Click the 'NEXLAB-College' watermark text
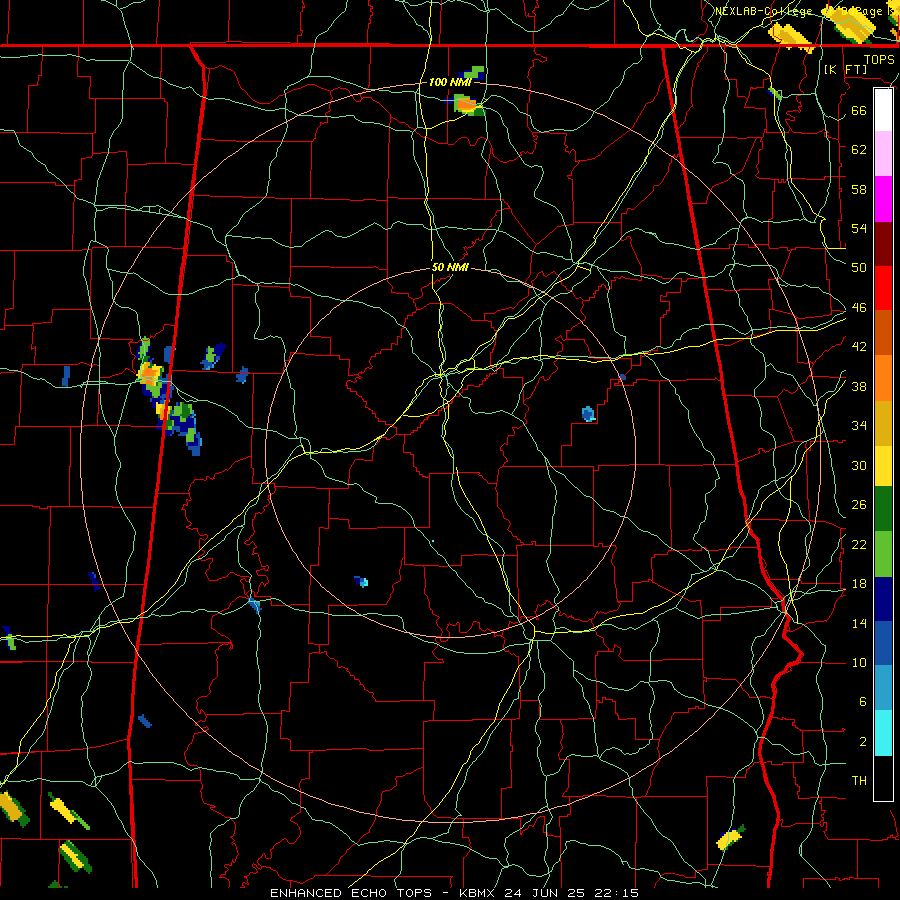Screen dimensions: 900x900 (x=764, y=11)
